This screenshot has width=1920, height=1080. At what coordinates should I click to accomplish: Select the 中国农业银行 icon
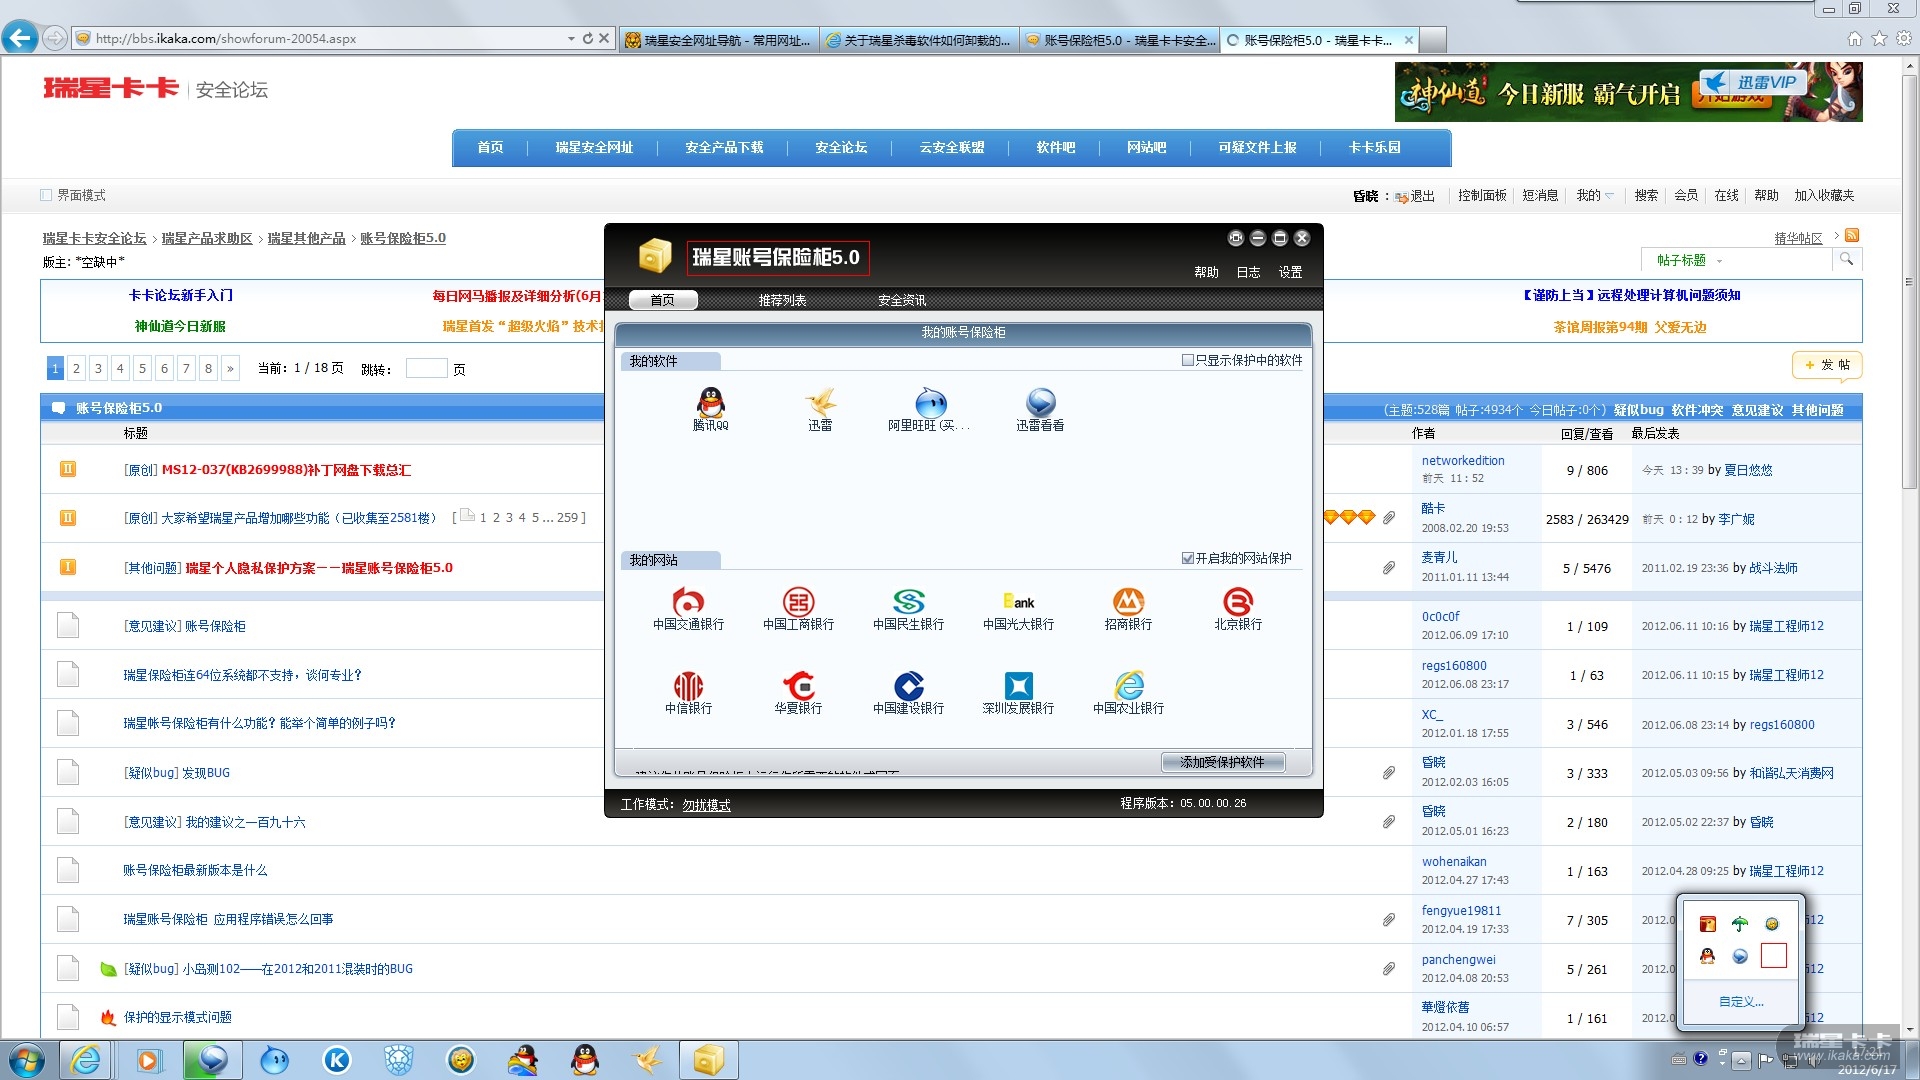(1128, 686)
